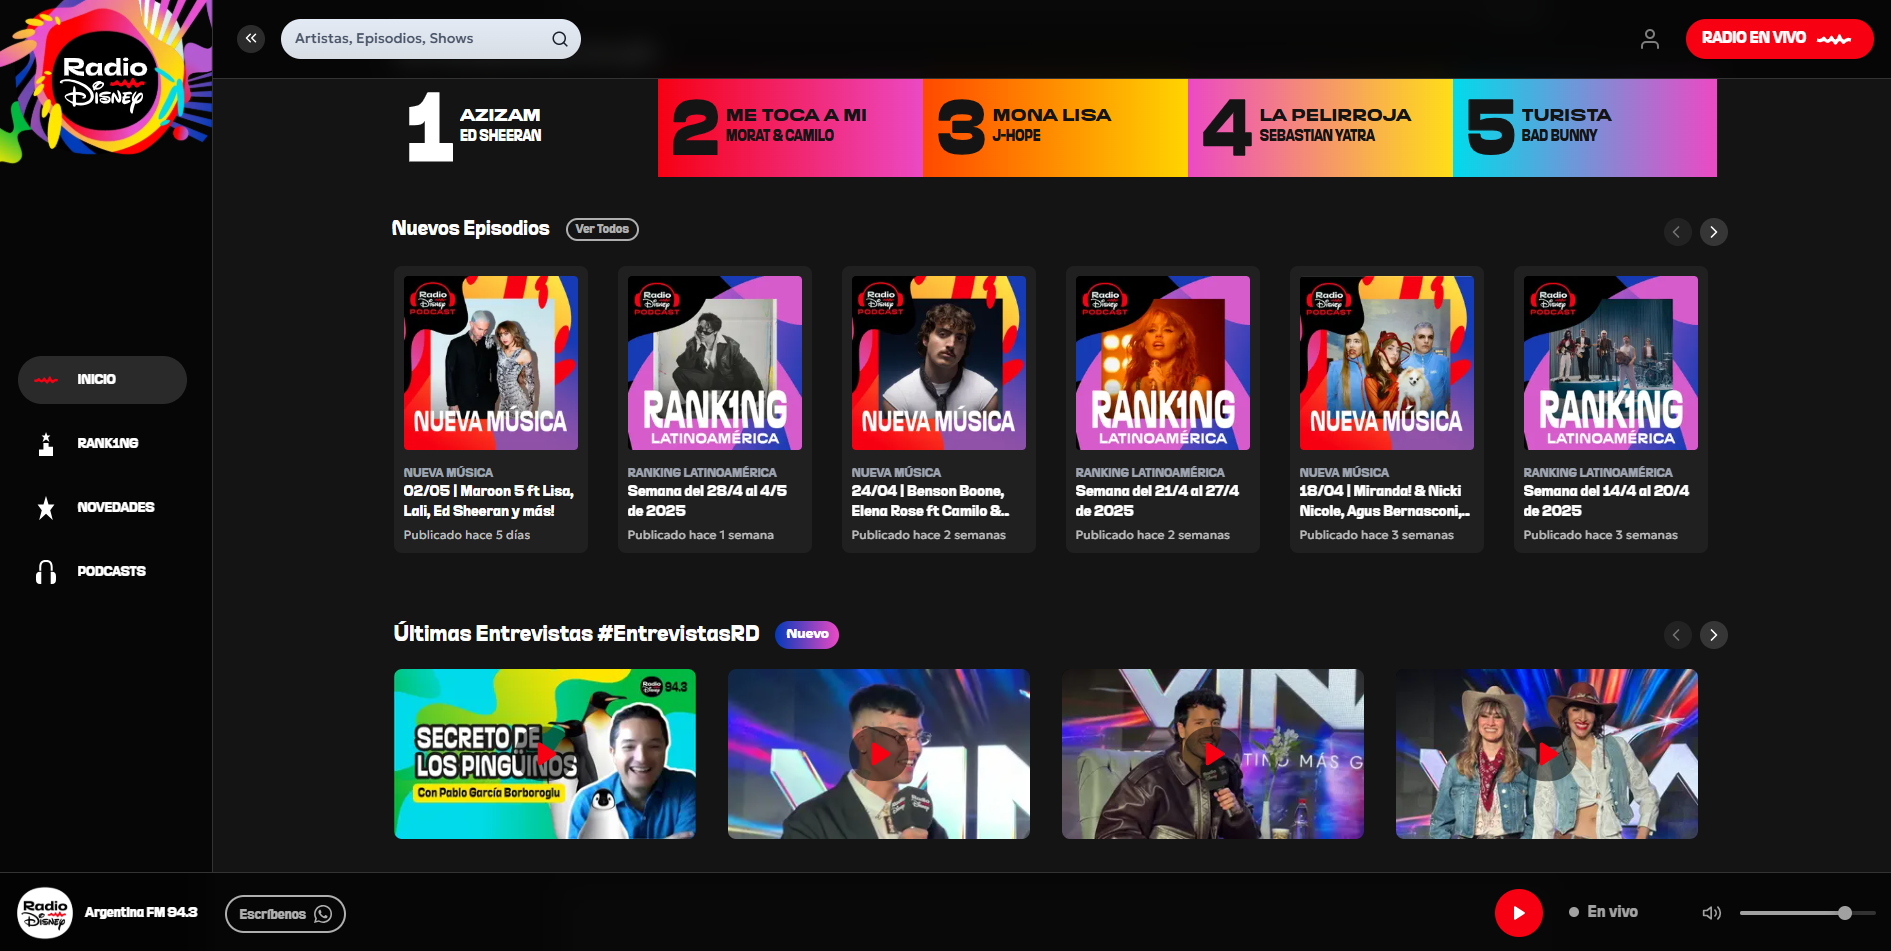Image resolution: width=1891 pixels, height=951 pixels.
Task: Advance Nuevos Episodios carousel with right arrow
Action: (x=1713, y=231)
